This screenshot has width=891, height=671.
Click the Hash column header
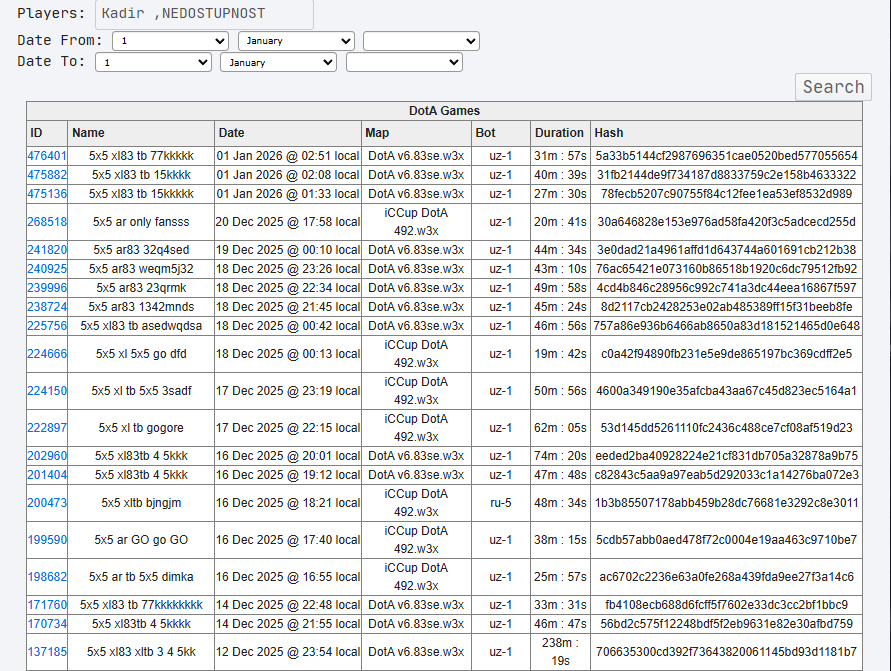(x=726, y=133)
